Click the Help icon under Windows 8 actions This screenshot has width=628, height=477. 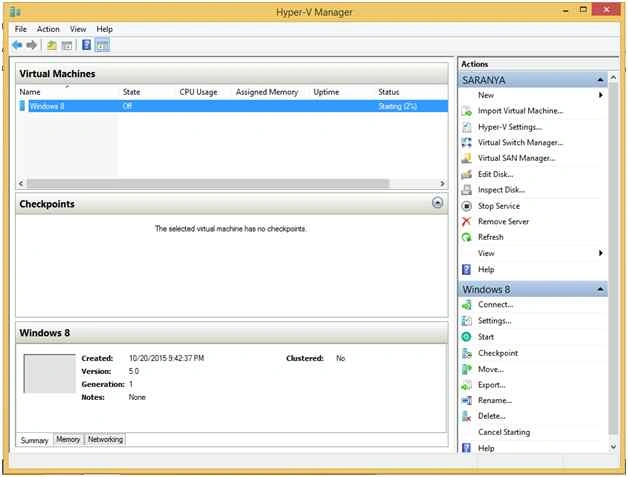point(466,448)
